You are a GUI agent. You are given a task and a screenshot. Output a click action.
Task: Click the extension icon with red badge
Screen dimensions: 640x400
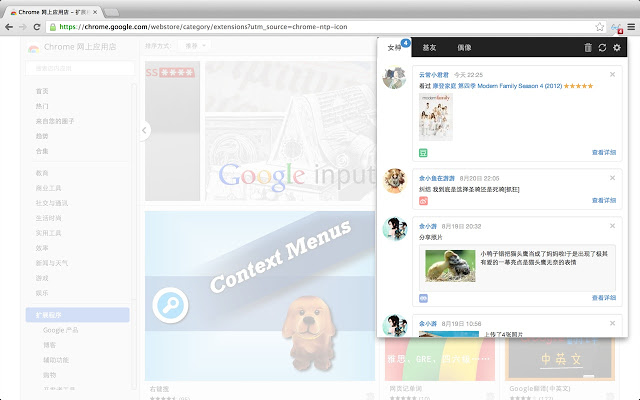[616, 27]
